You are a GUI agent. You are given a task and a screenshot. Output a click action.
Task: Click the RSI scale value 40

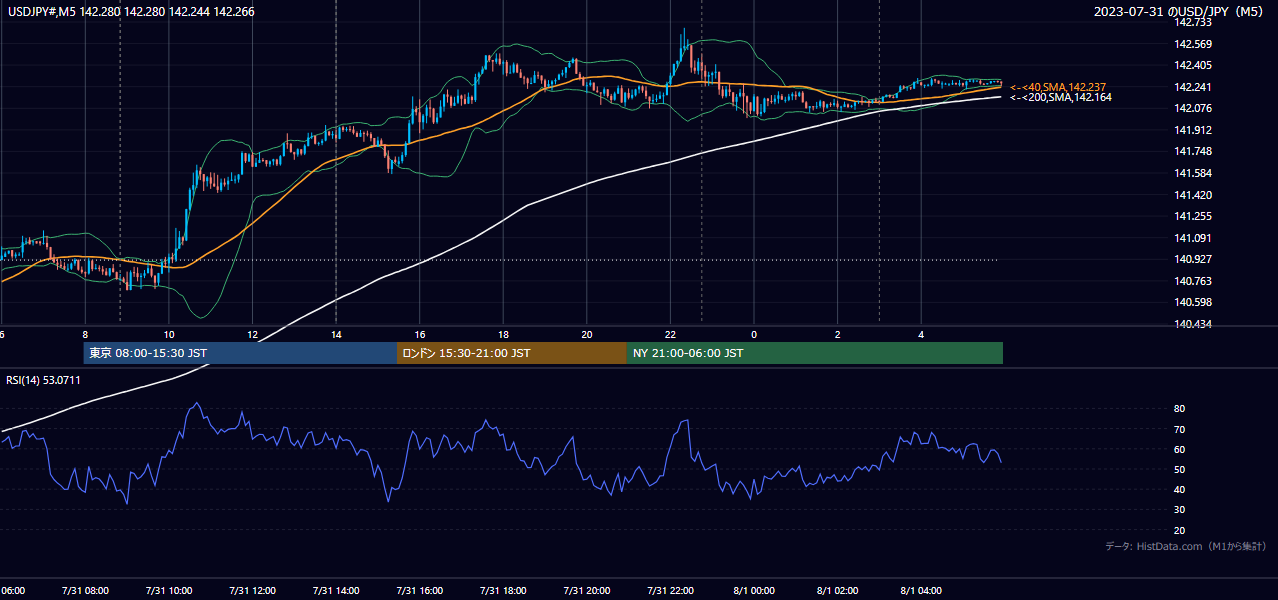1180,489
